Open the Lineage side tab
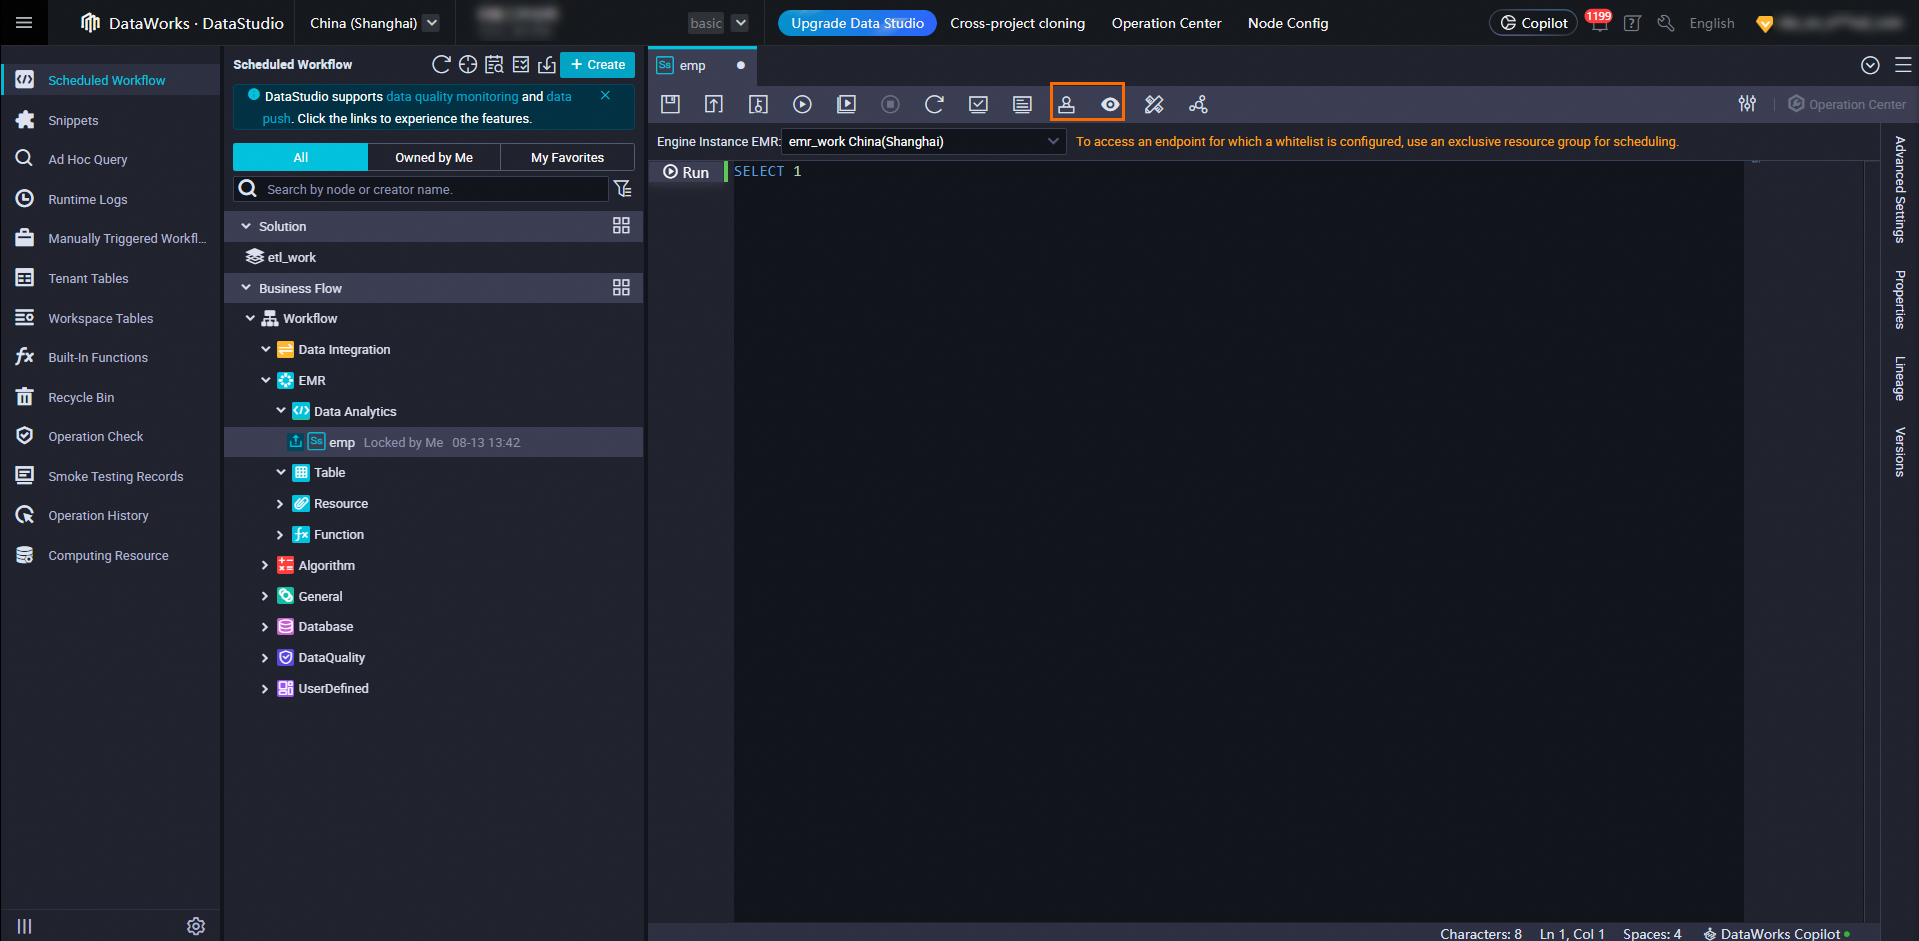 1899,378
